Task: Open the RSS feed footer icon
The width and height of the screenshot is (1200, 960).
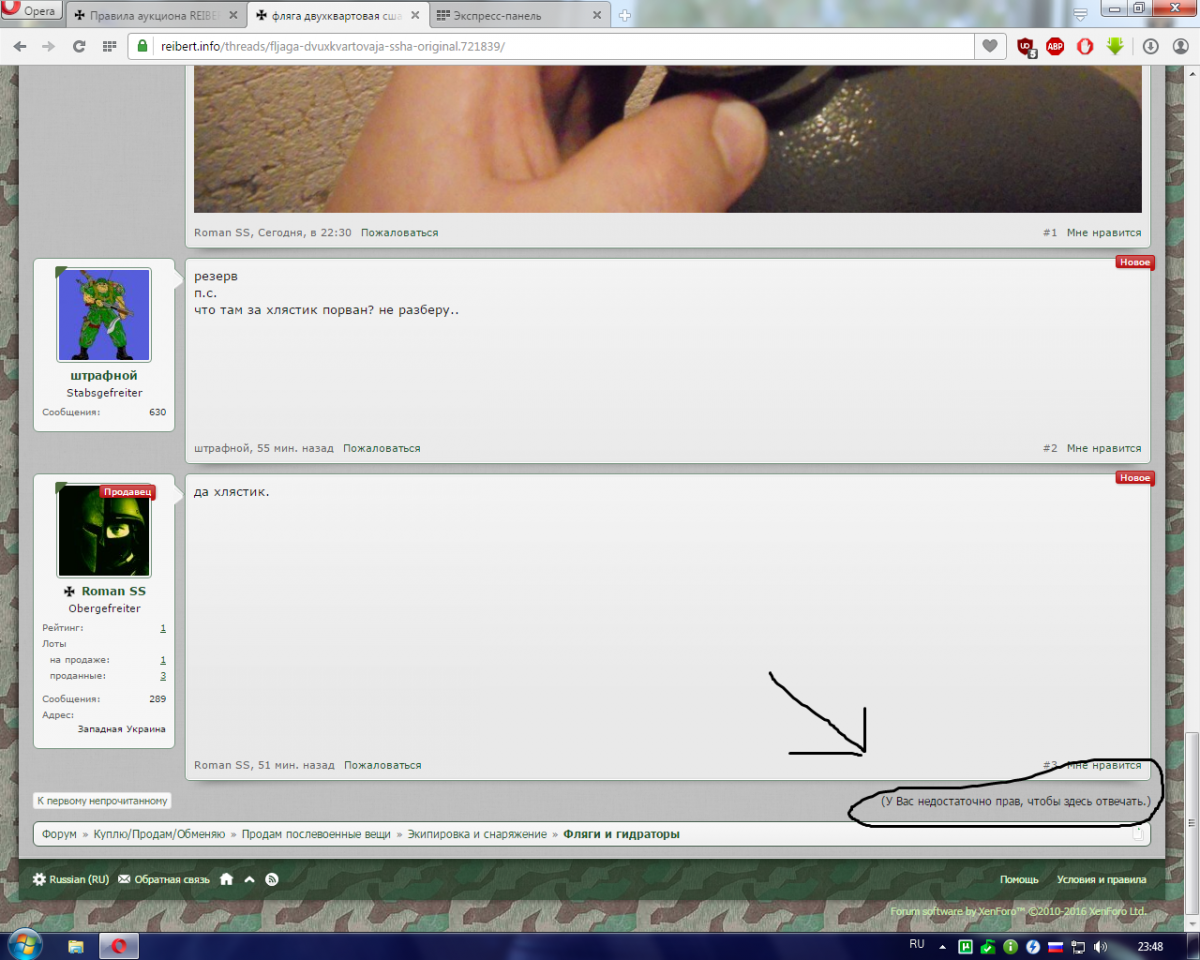Action: point(271,879)
